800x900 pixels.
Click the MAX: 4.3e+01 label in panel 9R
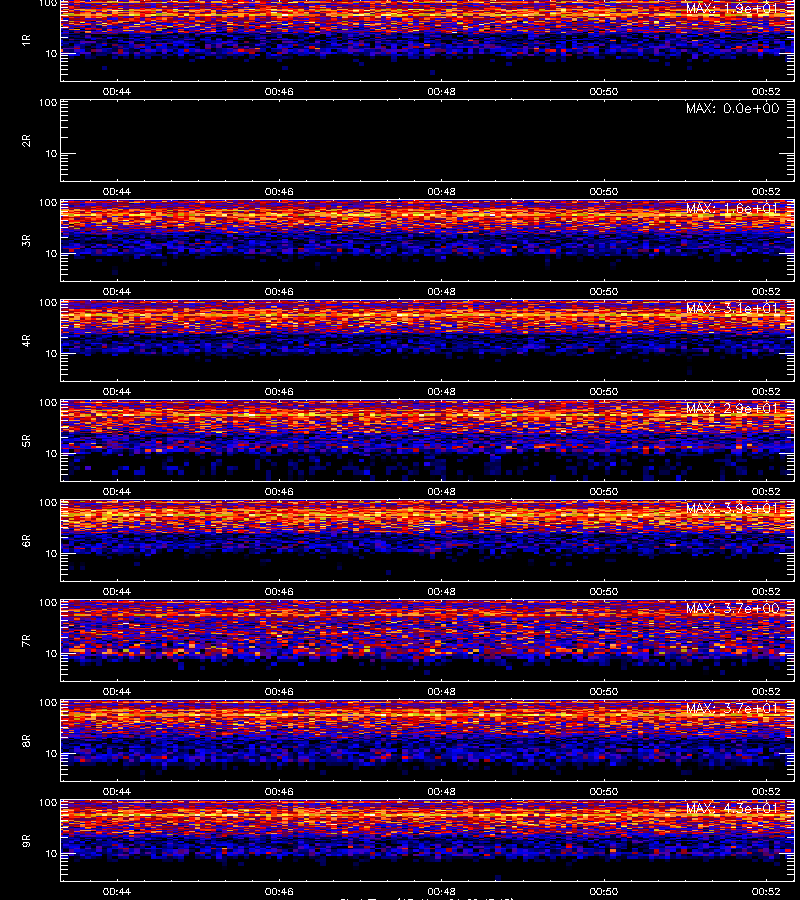(732, 808)
